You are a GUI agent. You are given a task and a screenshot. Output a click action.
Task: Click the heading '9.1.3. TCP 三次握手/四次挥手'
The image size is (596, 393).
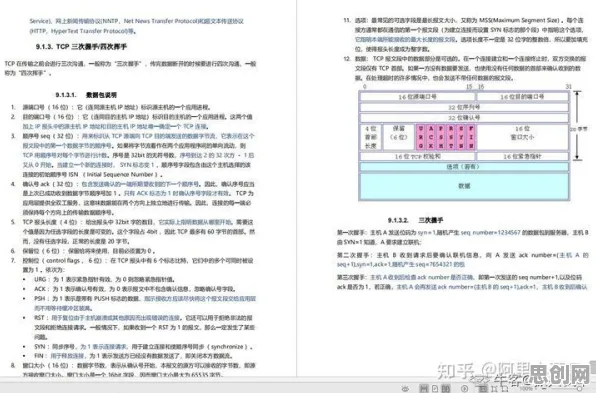[x=81, y=47]
